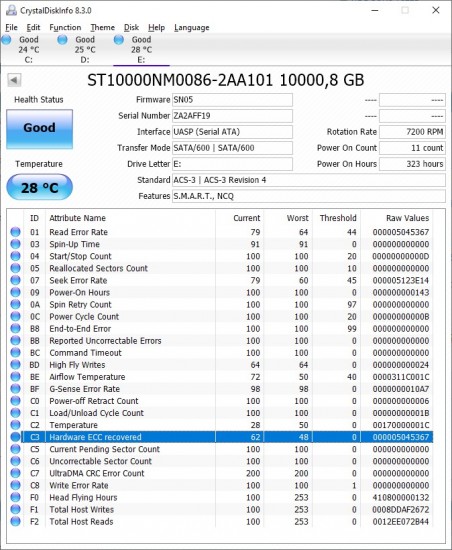The height and width of the screenshot is (550, 452).
Task: Click status icon for Total Host Writes
Action: 15,509
